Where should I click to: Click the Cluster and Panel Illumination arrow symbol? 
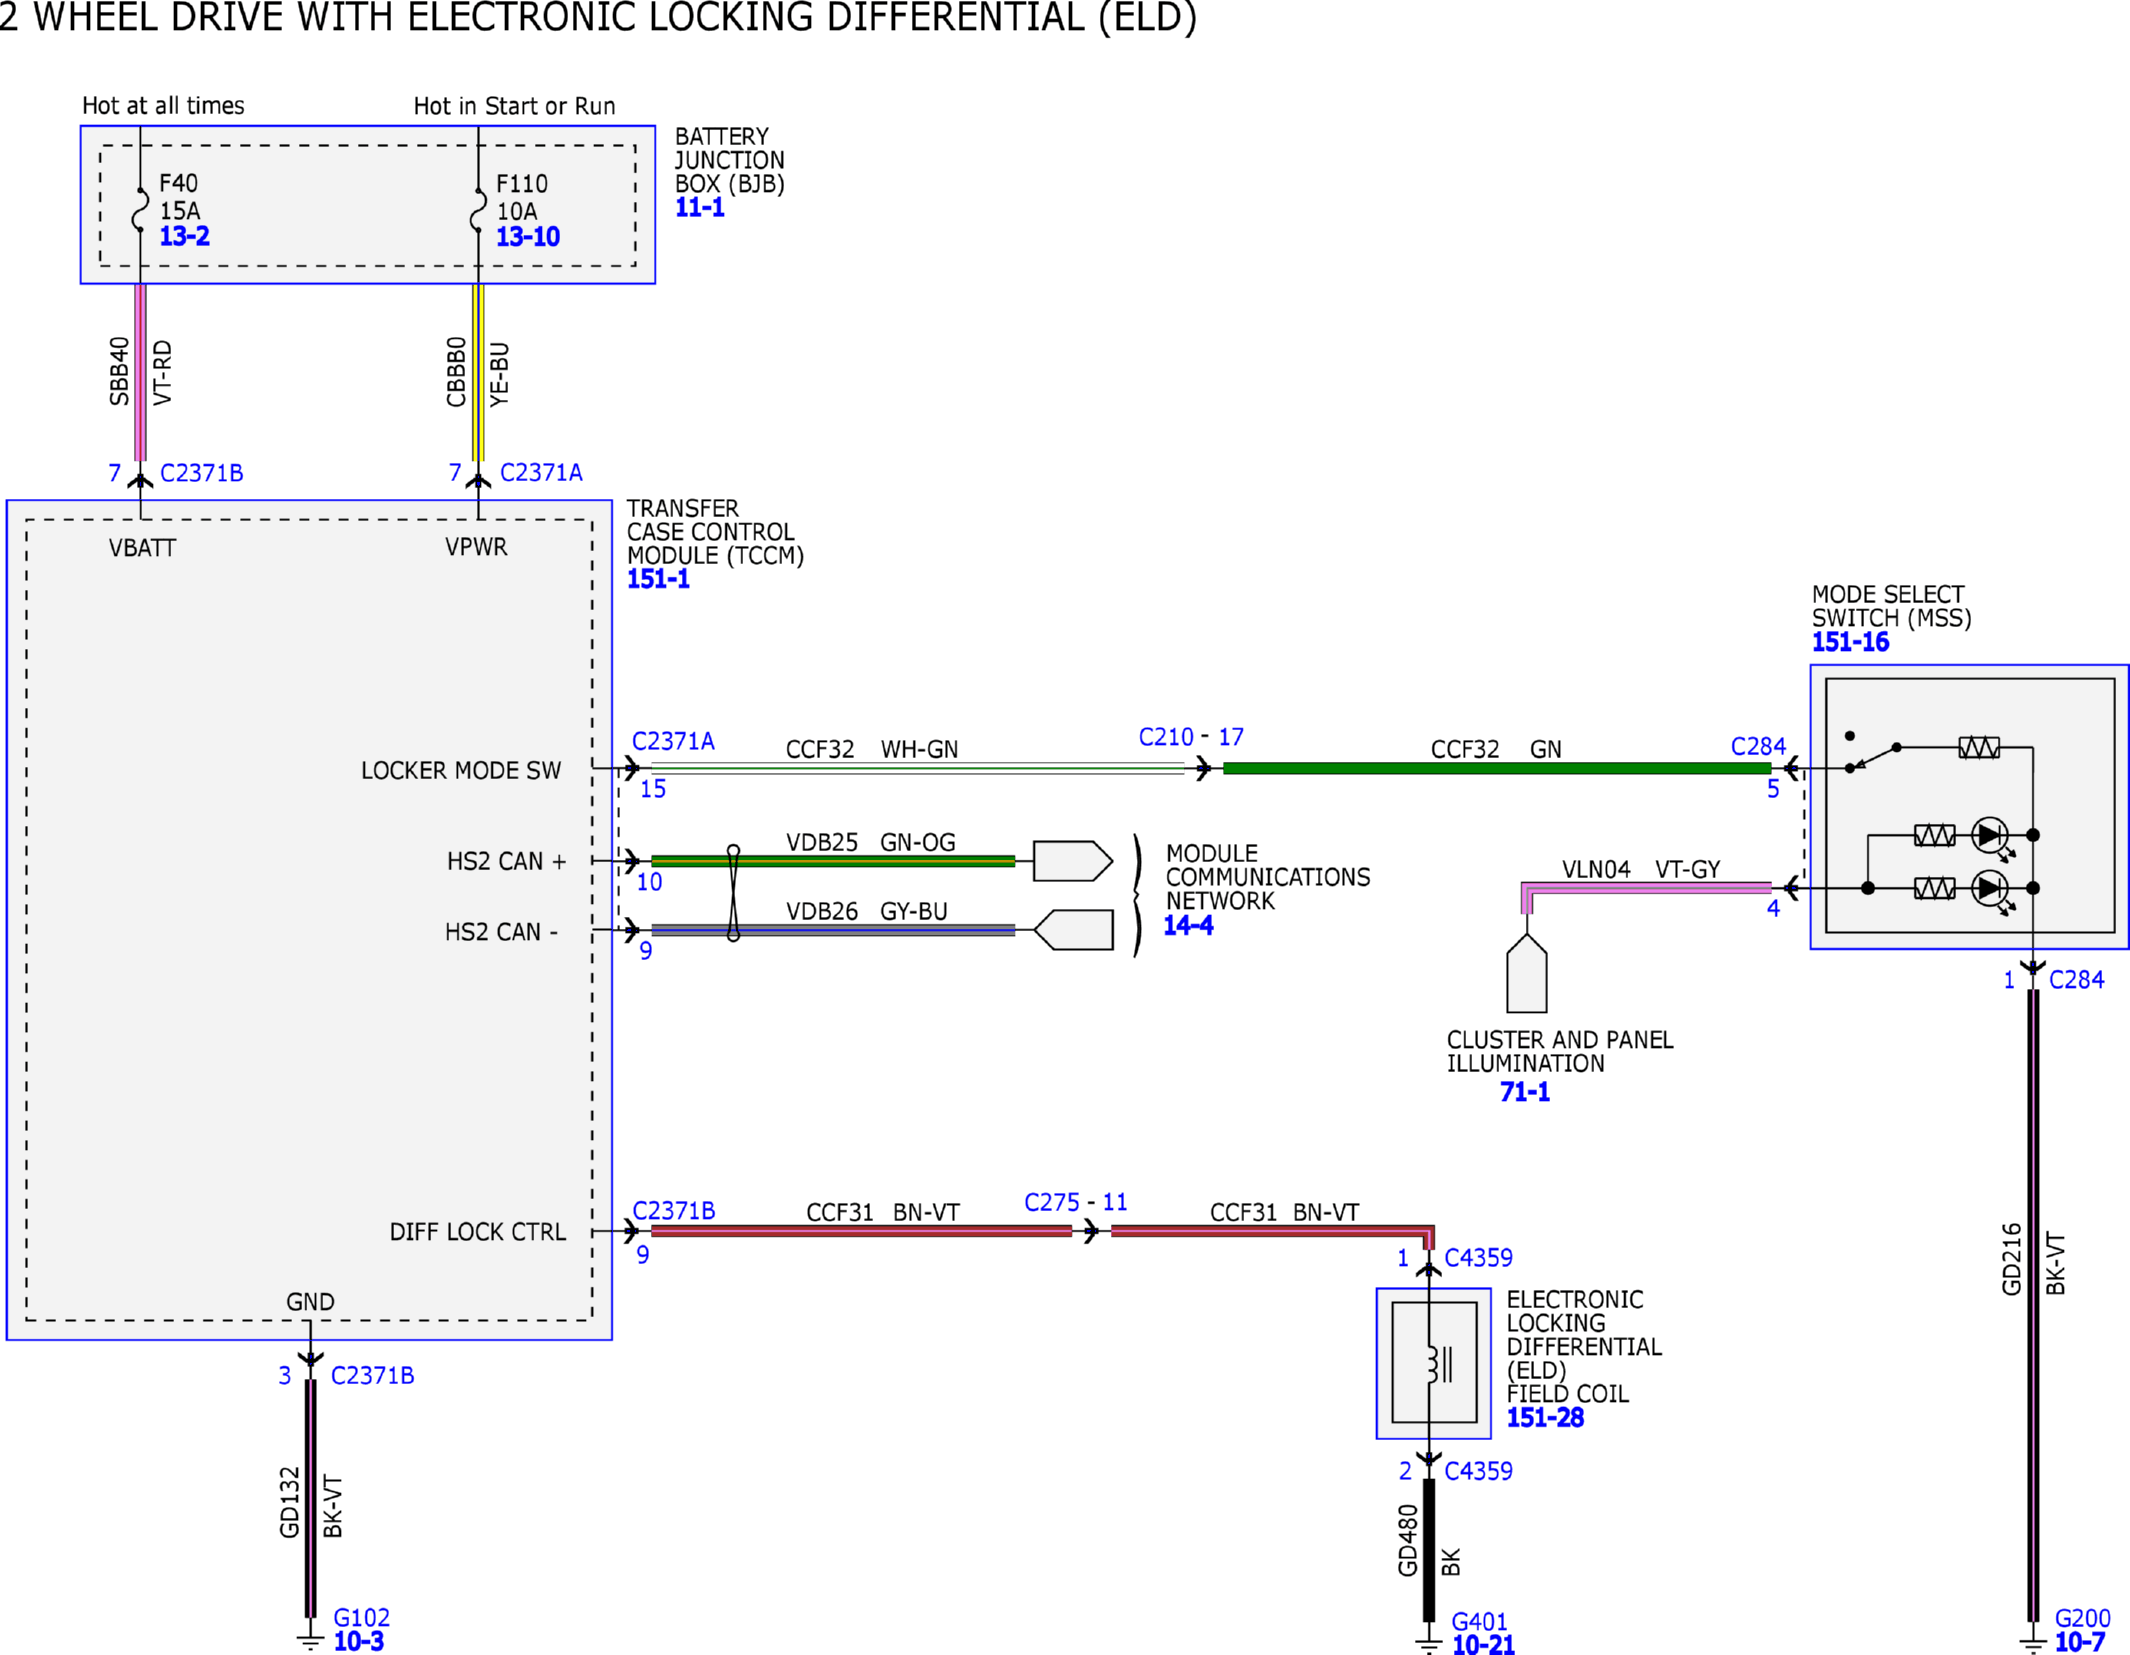(1527, 973)
